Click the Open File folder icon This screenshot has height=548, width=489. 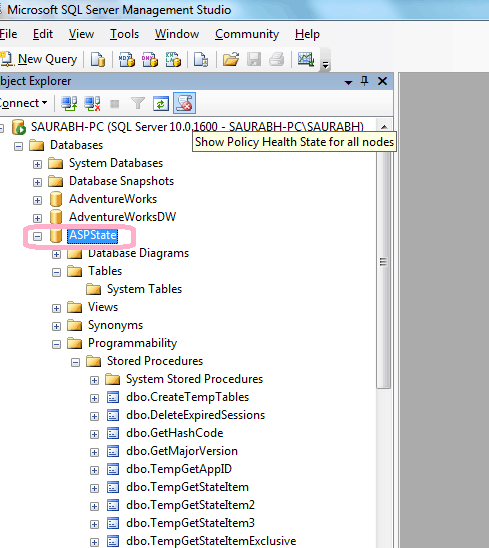[231, 59]
